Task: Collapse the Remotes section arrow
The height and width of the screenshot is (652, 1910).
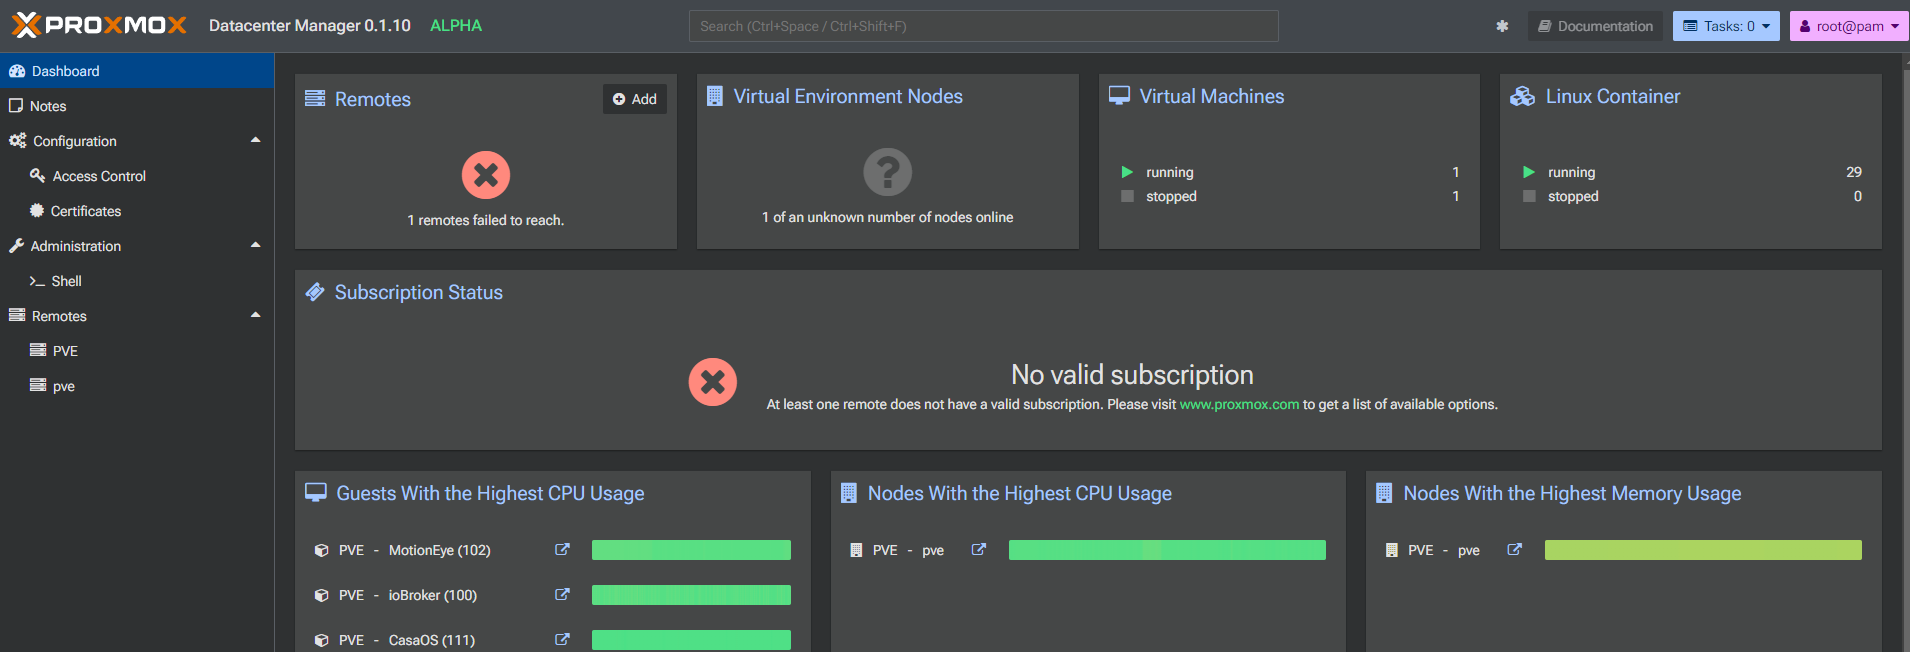Action: coord(256,315)
